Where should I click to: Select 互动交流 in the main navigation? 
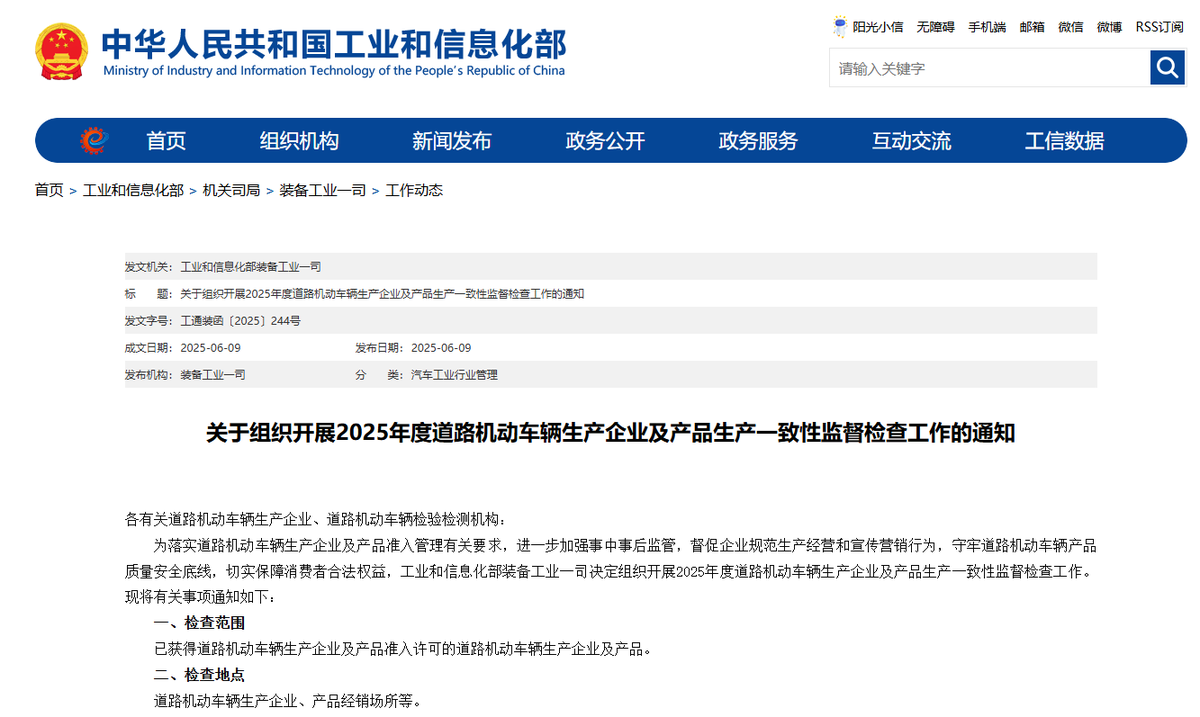911,141
